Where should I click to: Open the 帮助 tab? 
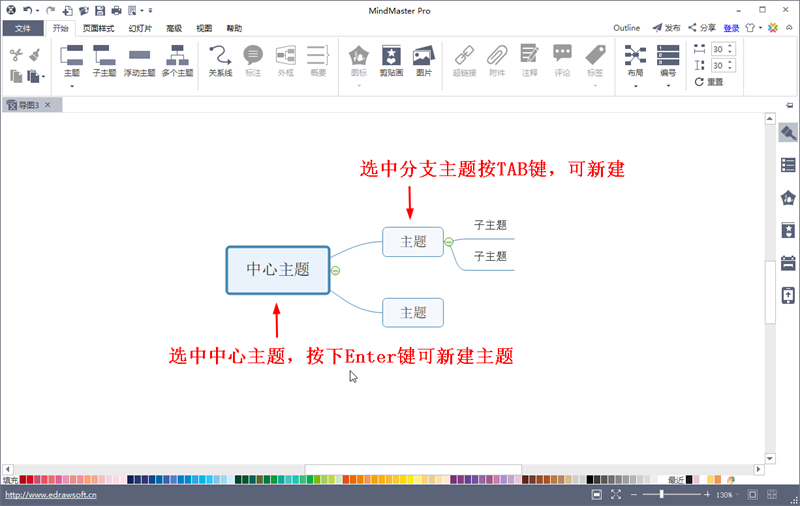234,28
